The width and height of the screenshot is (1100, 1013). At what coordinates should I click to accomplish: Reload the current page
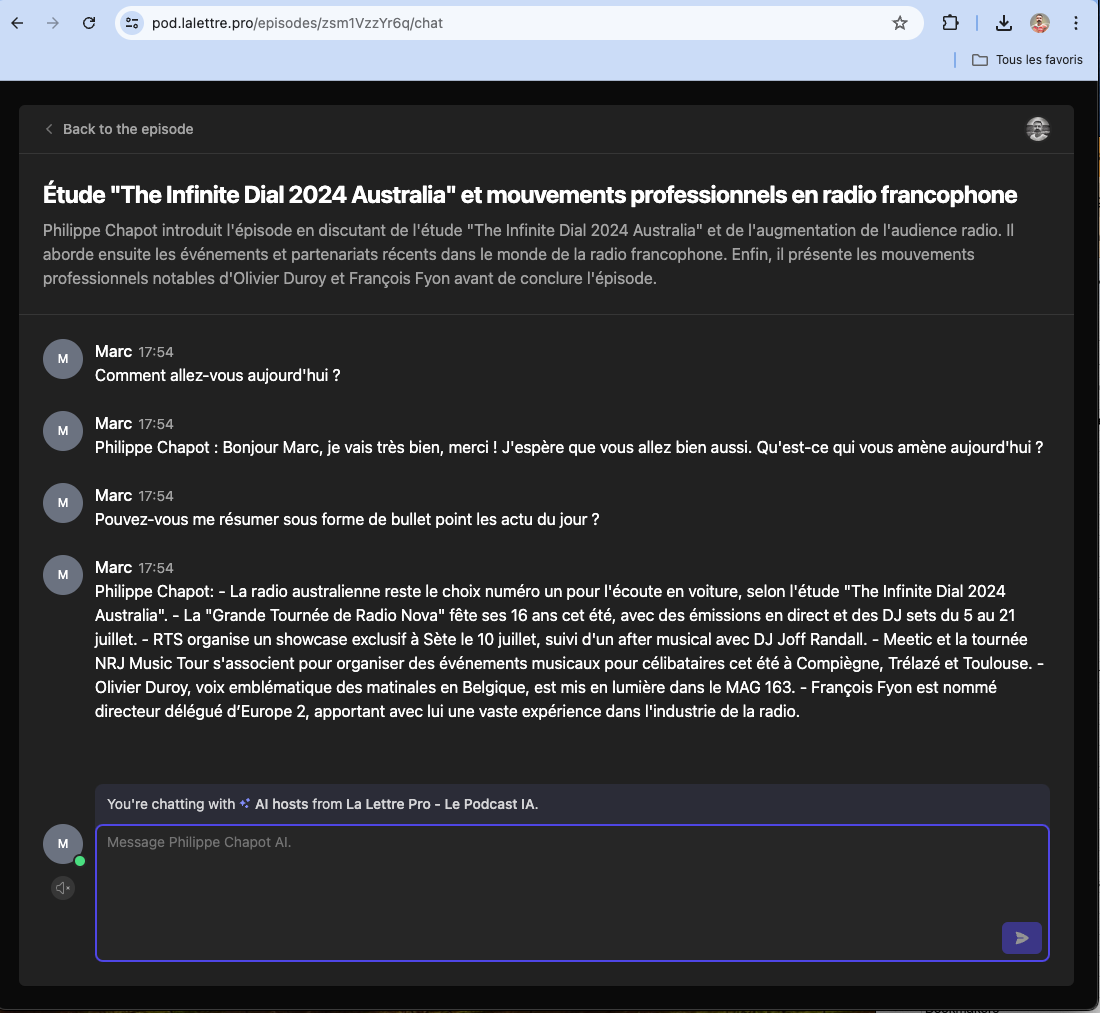pyautogui.click(x=89, y=23)
